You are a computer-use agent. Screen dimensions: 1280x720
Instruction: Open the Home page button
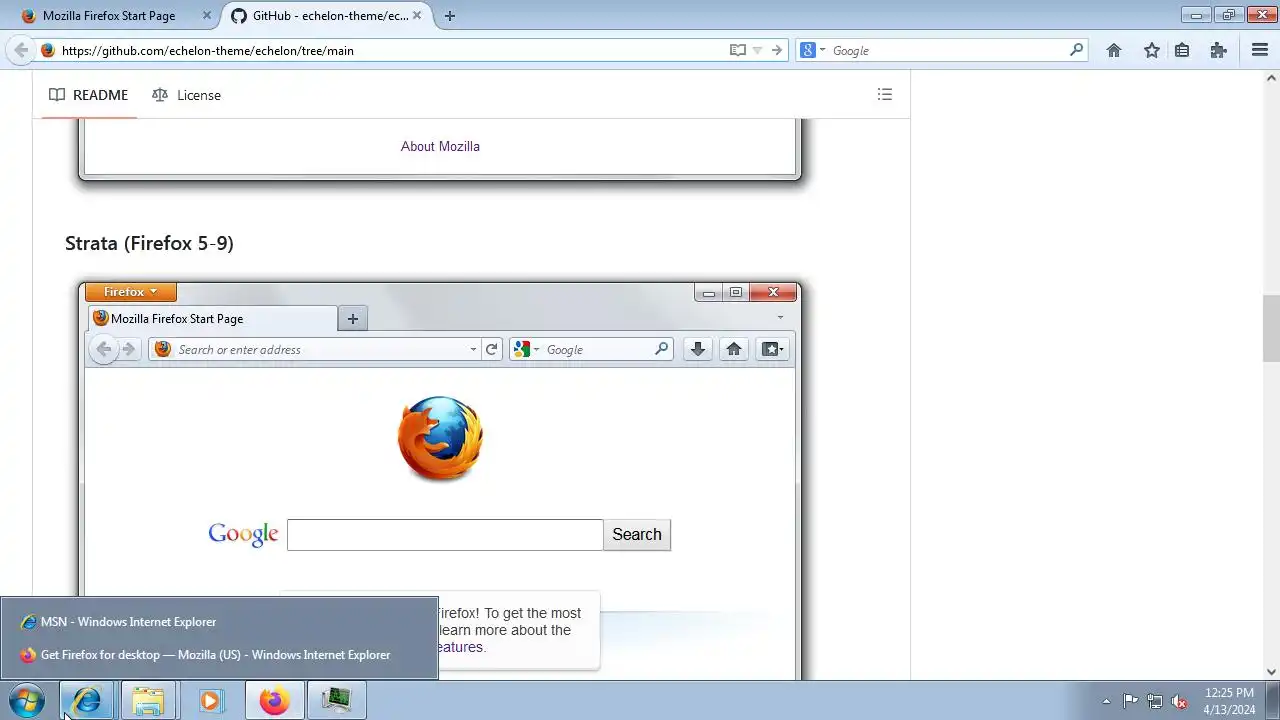pyautogui.click(x=1114, y=50)
